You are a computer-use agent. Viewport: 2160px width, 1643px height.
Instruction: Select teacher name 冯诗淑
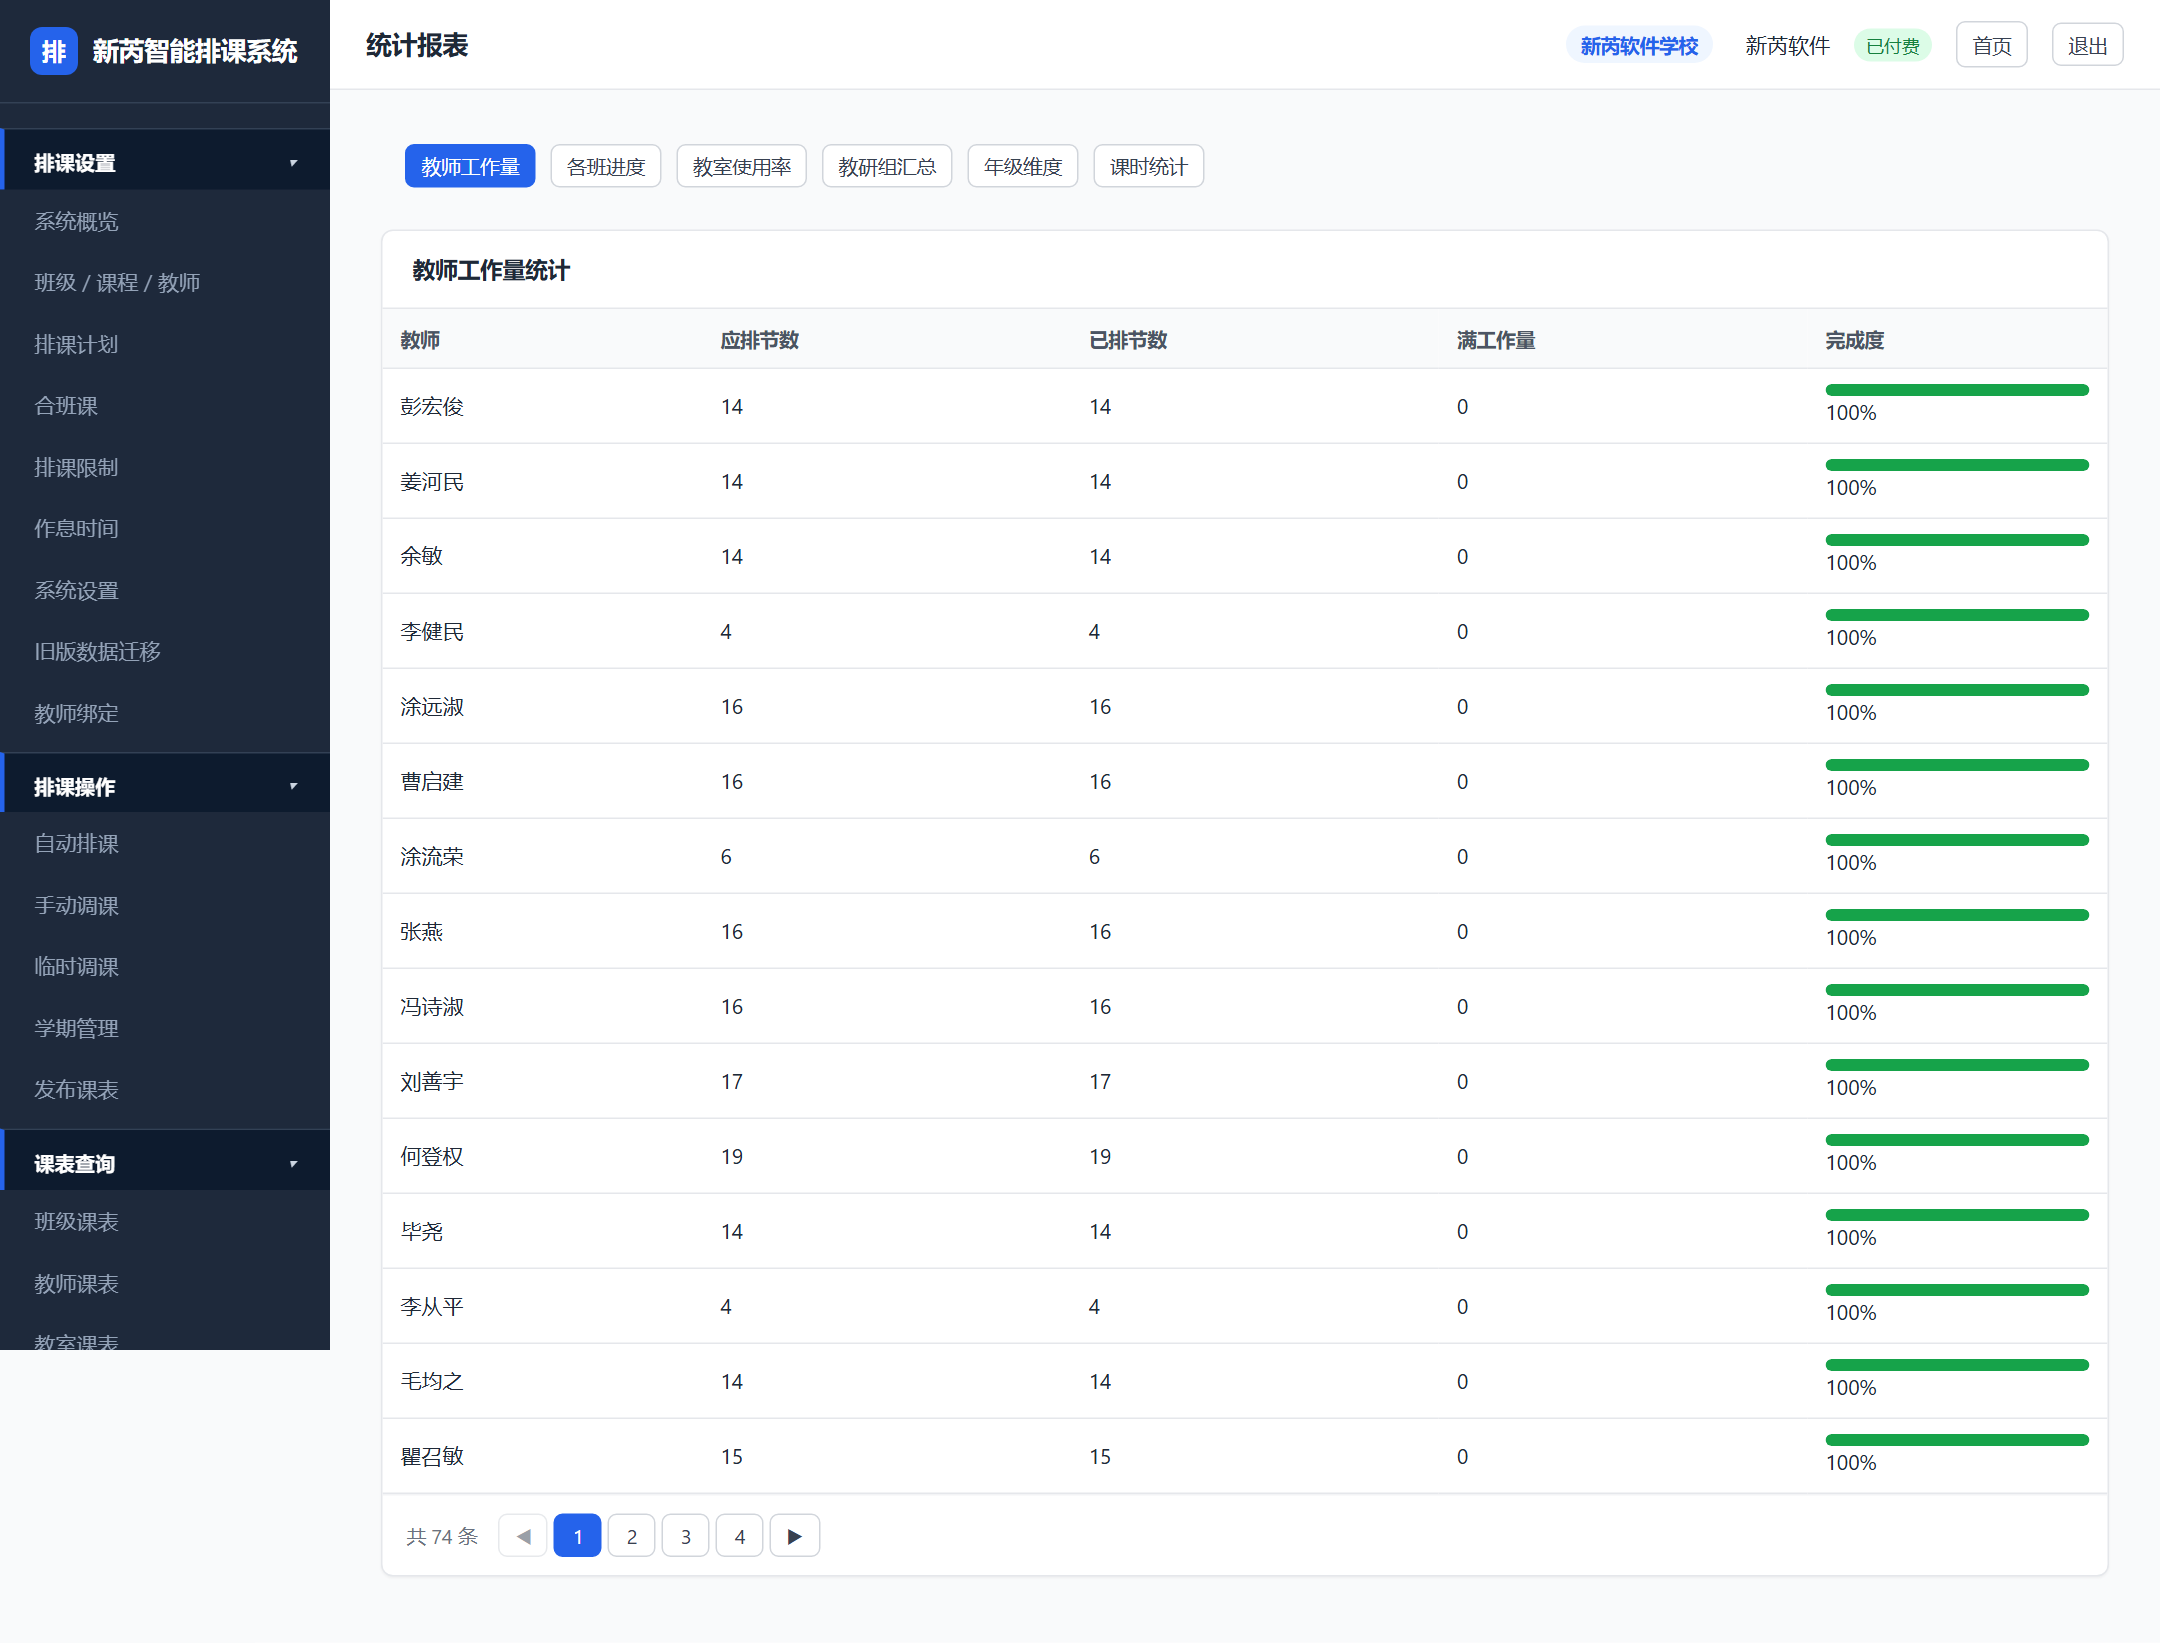(x=432, y=1007)
